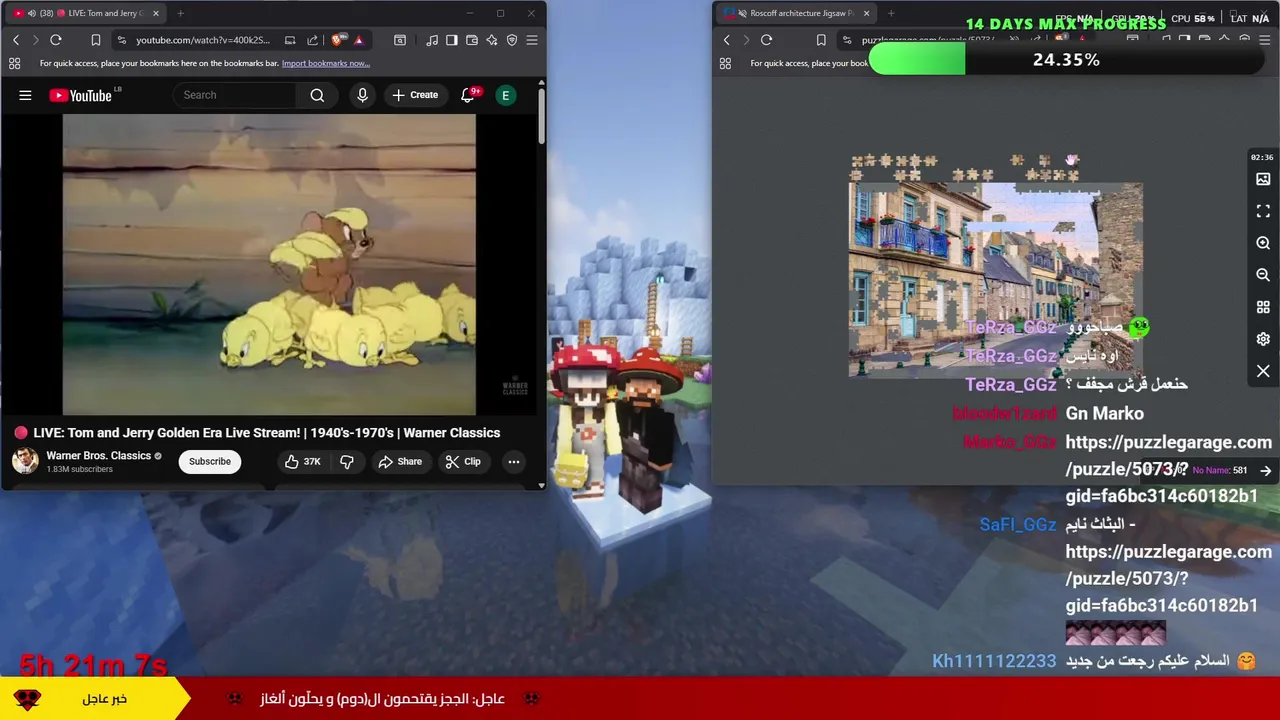The width and height of the screenshot is (1280, 720).
Task: Open Warner Bros. Classics channel name
Action: [x=98, y=455]
